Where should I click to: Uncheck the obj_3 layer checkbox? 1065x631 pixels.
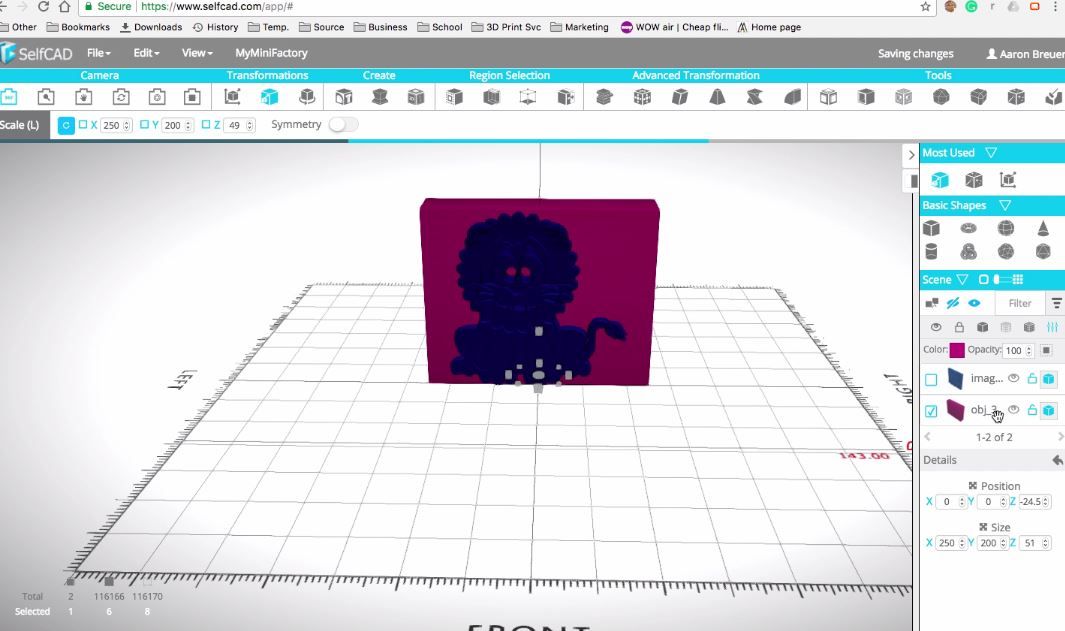coord(931,408)
